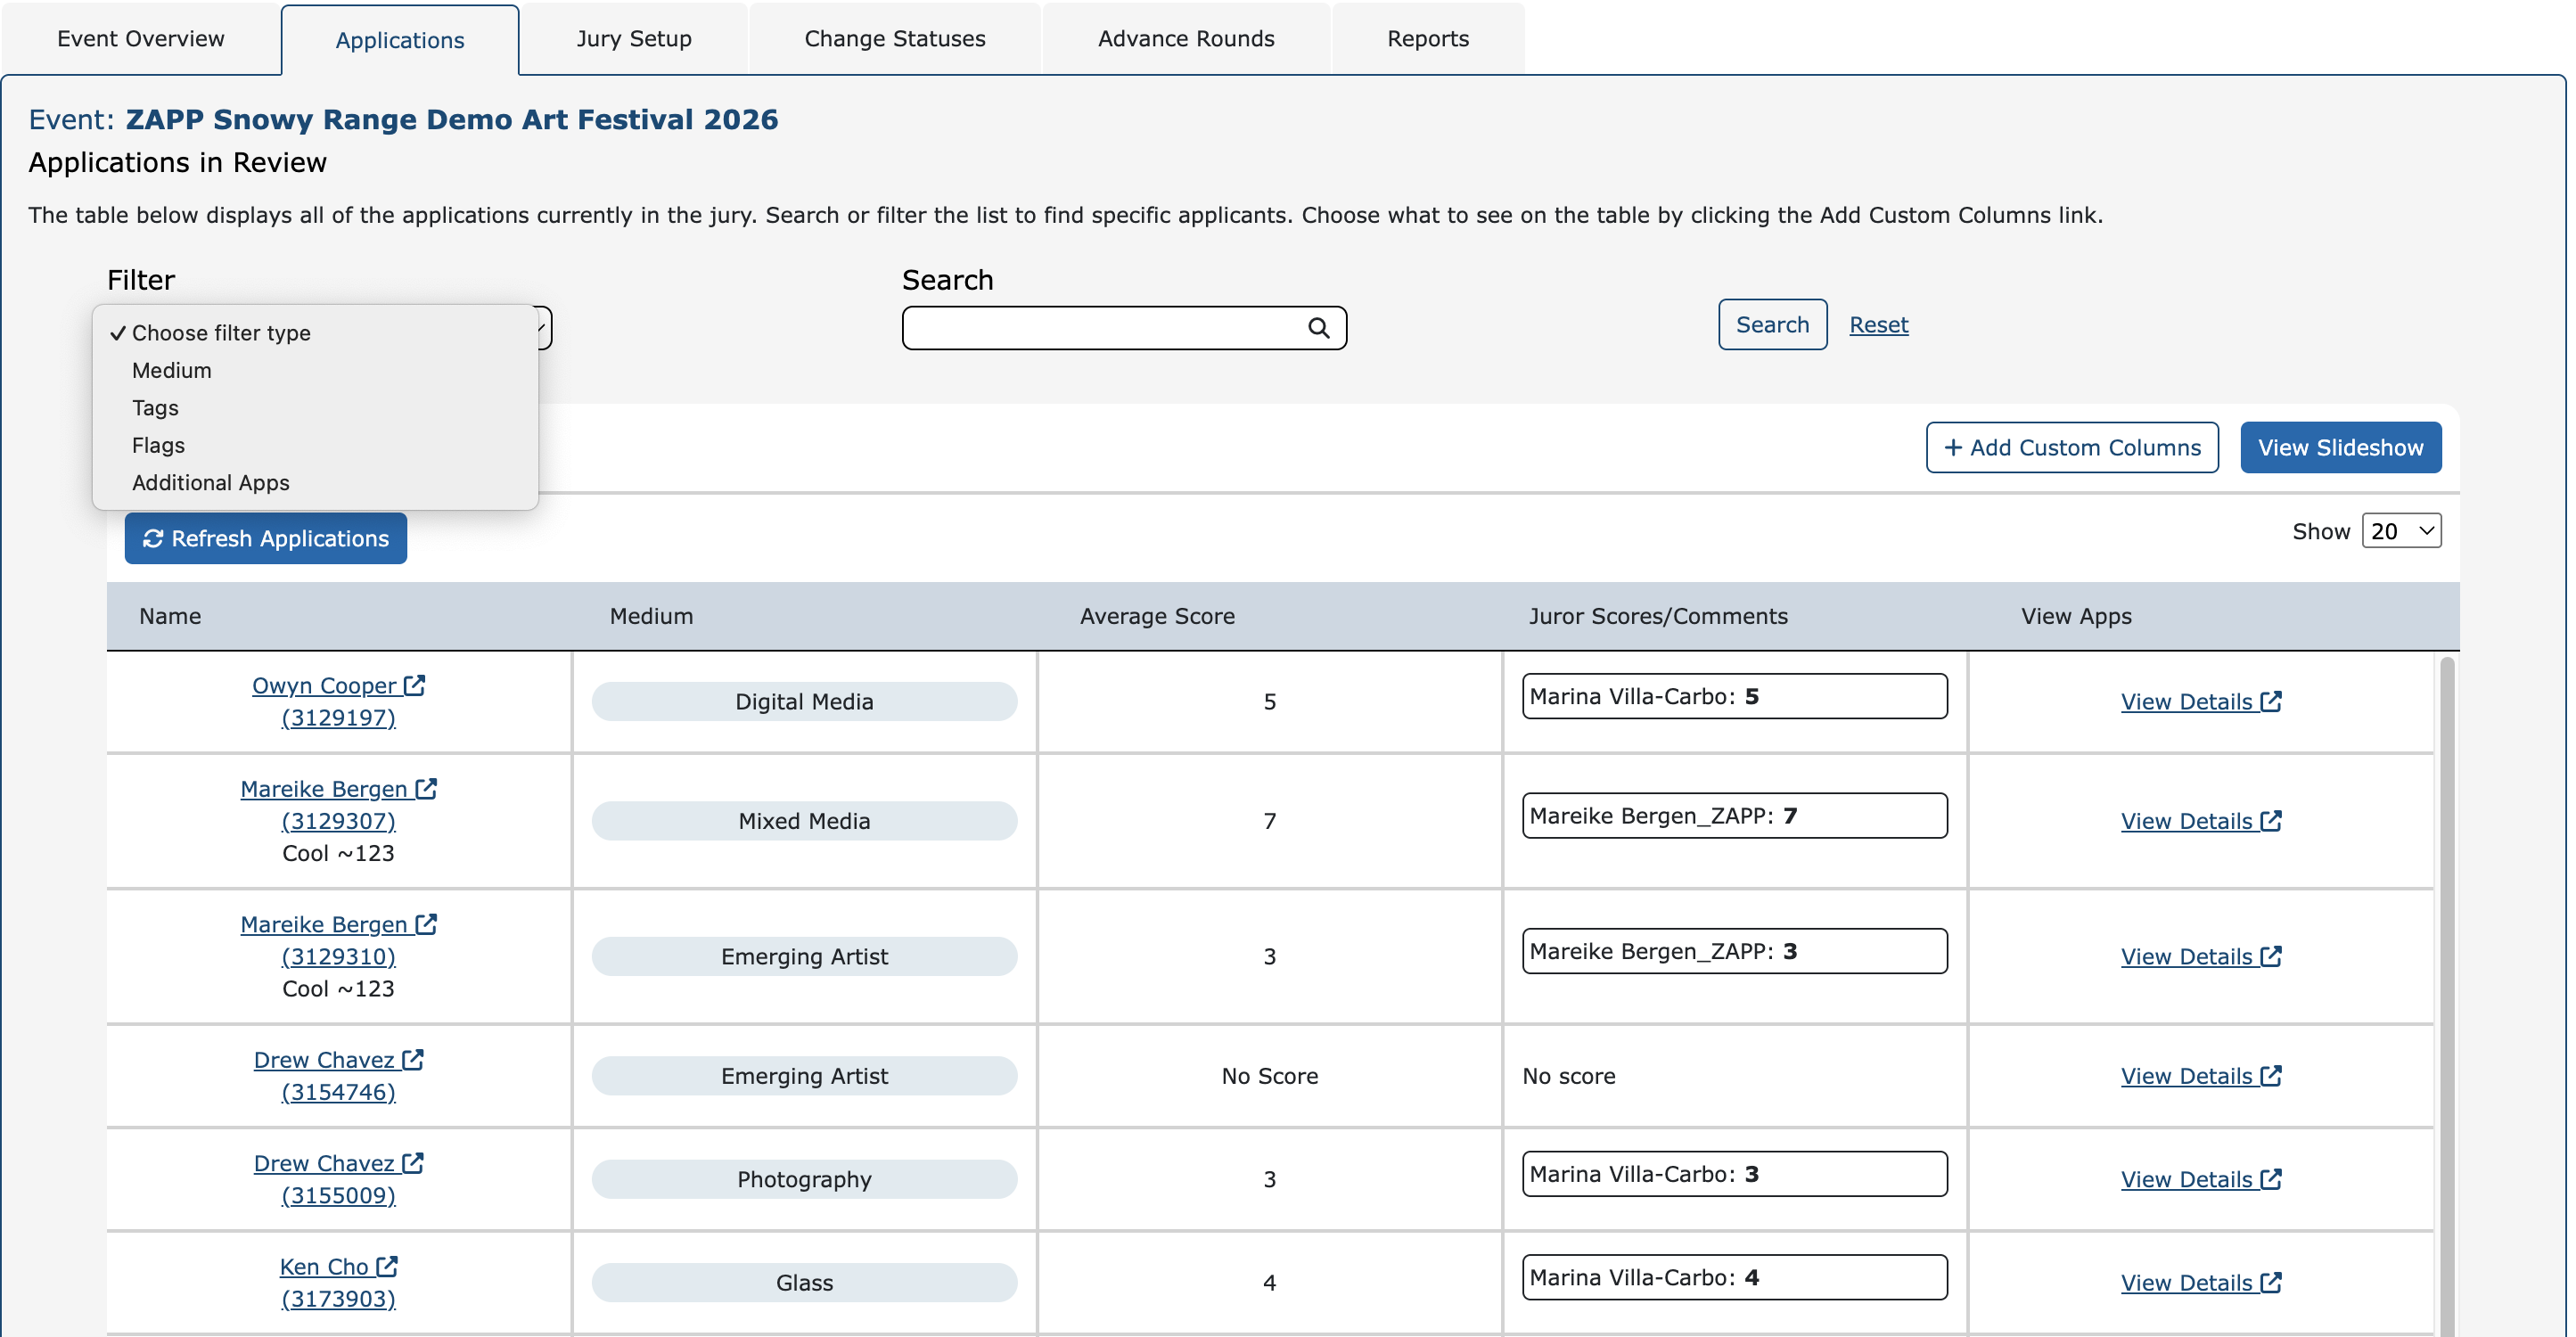
Task: Click the View Slideshow button
Action: pos(2340,447)
